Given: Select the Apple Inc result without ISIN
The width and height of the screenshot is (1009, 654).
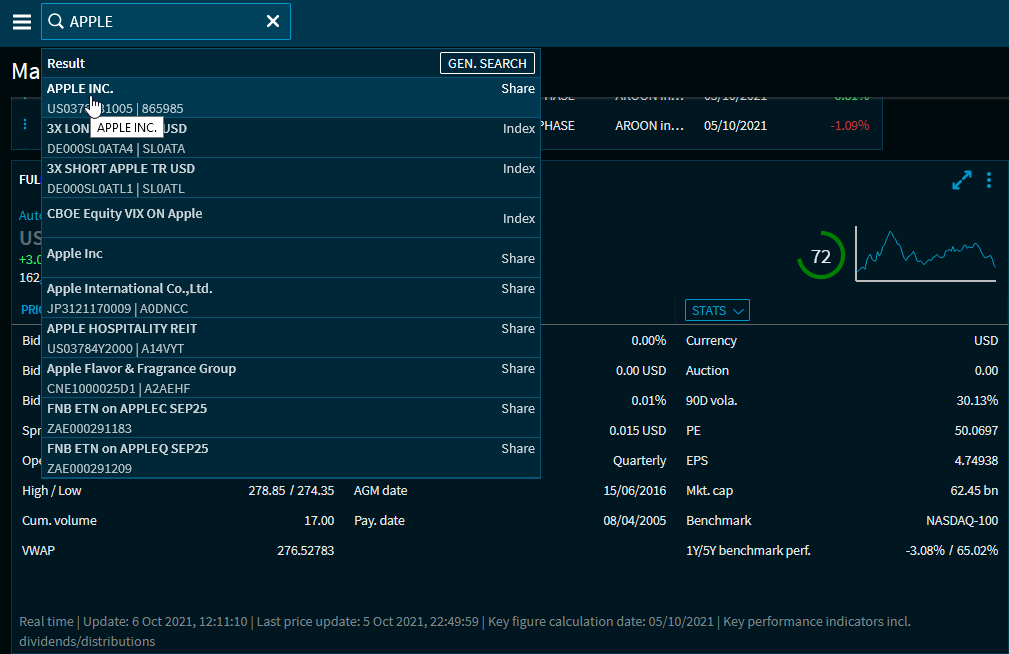Looking at the screenshot, I should (x=290, y=258).
